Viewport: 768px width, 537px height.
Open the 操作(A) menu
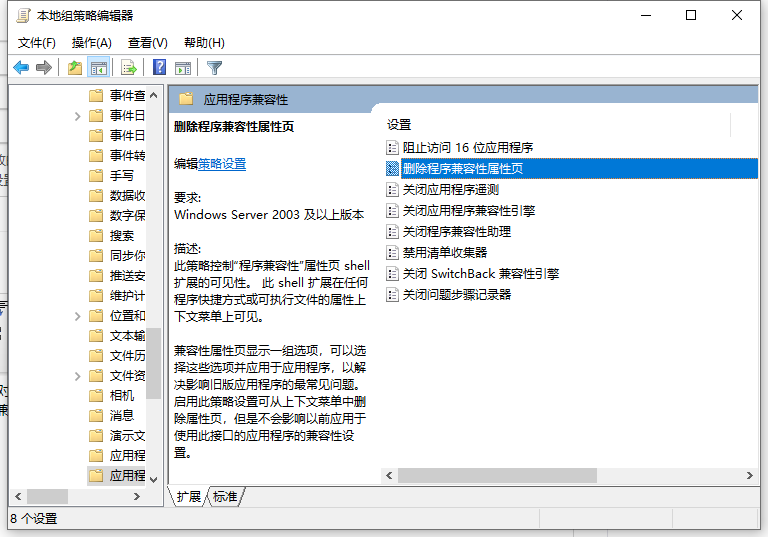pyautogui.click(x=92, y=43)
